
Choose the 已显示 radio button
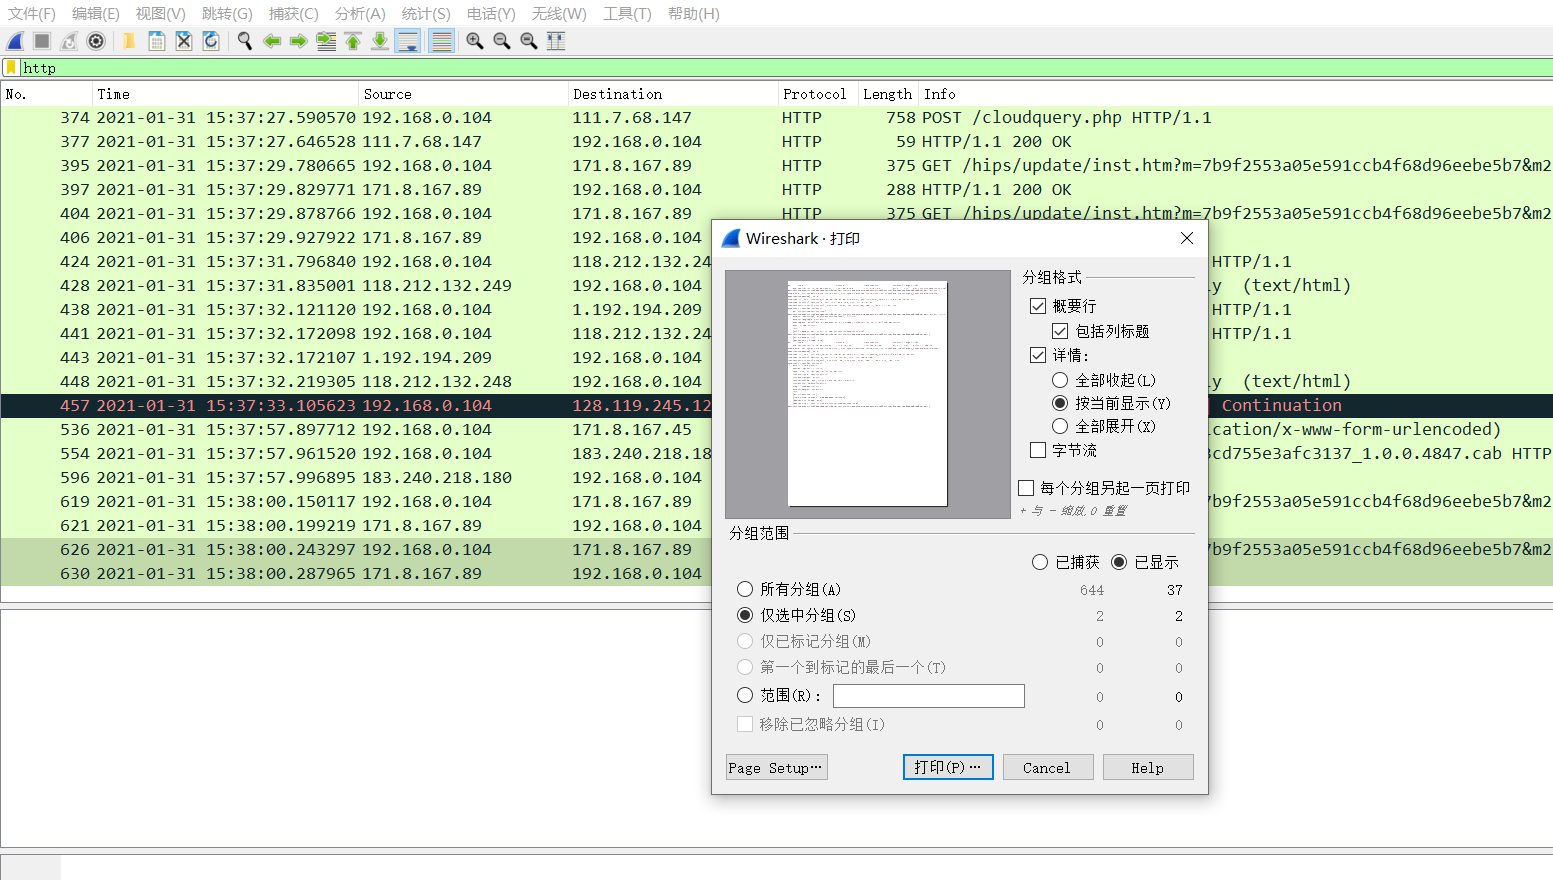1119,562
